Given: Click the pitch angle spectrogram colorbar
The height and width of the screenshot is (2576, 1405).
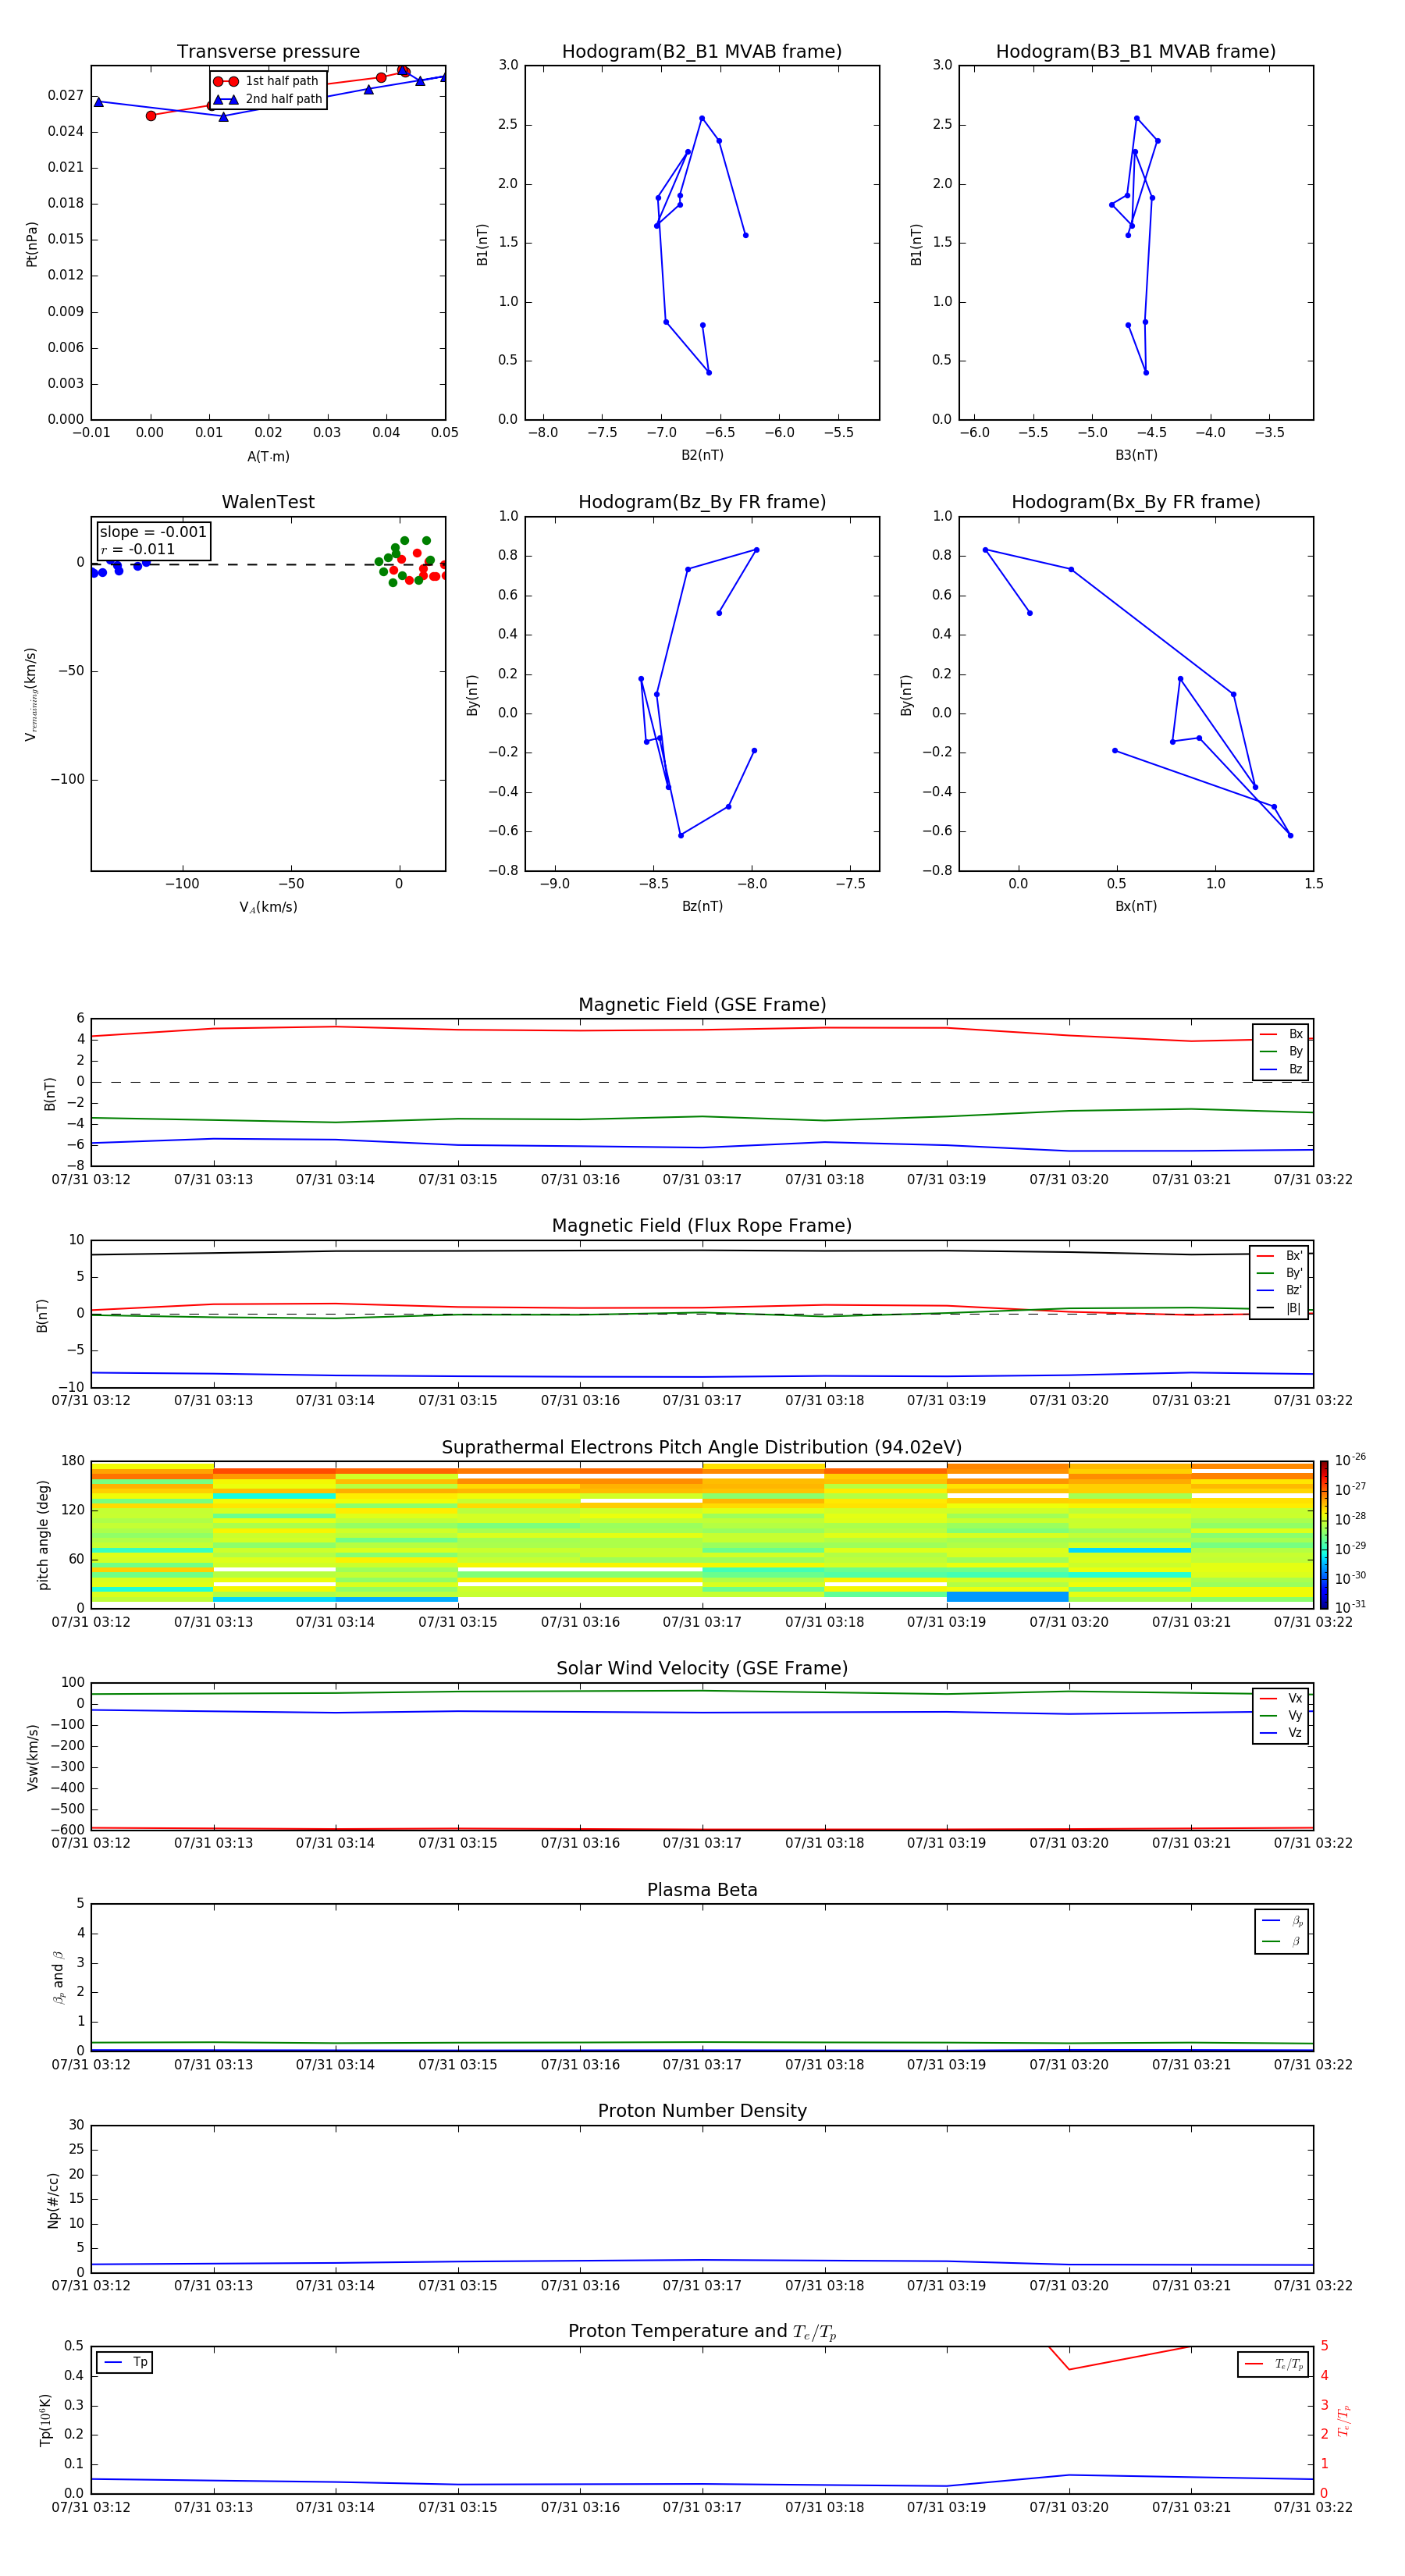Looking at the screenshot, I should tap(1323, 1533).
